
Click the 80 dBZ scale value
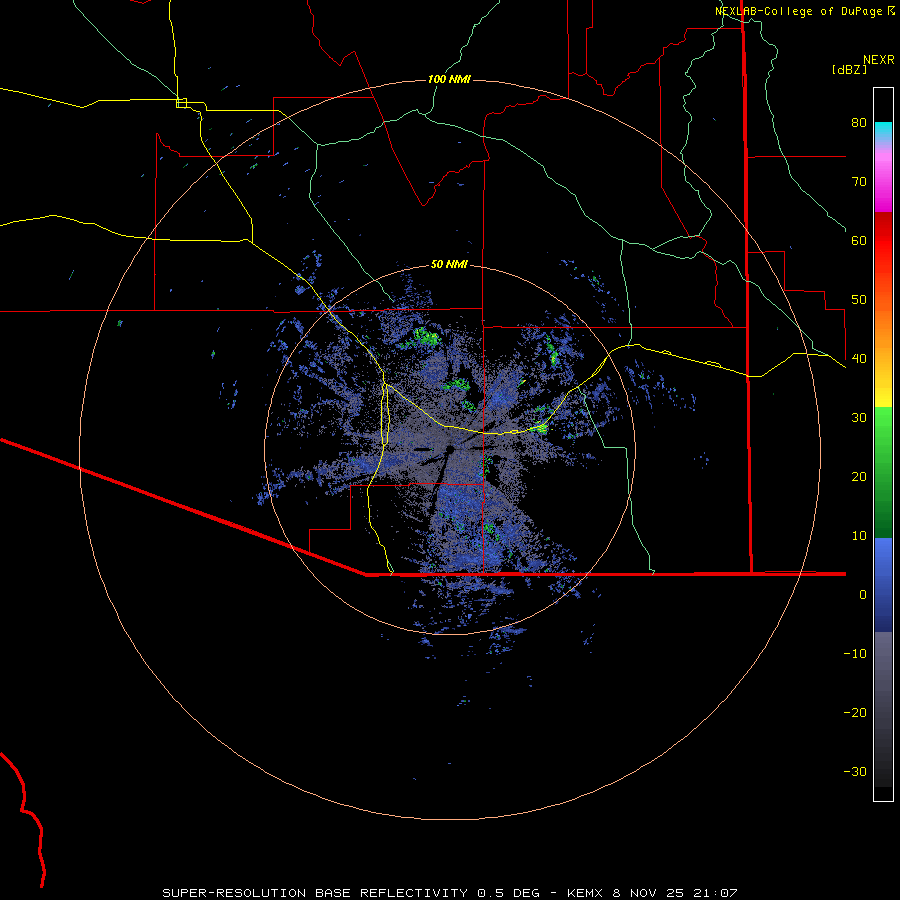point(859,123)
